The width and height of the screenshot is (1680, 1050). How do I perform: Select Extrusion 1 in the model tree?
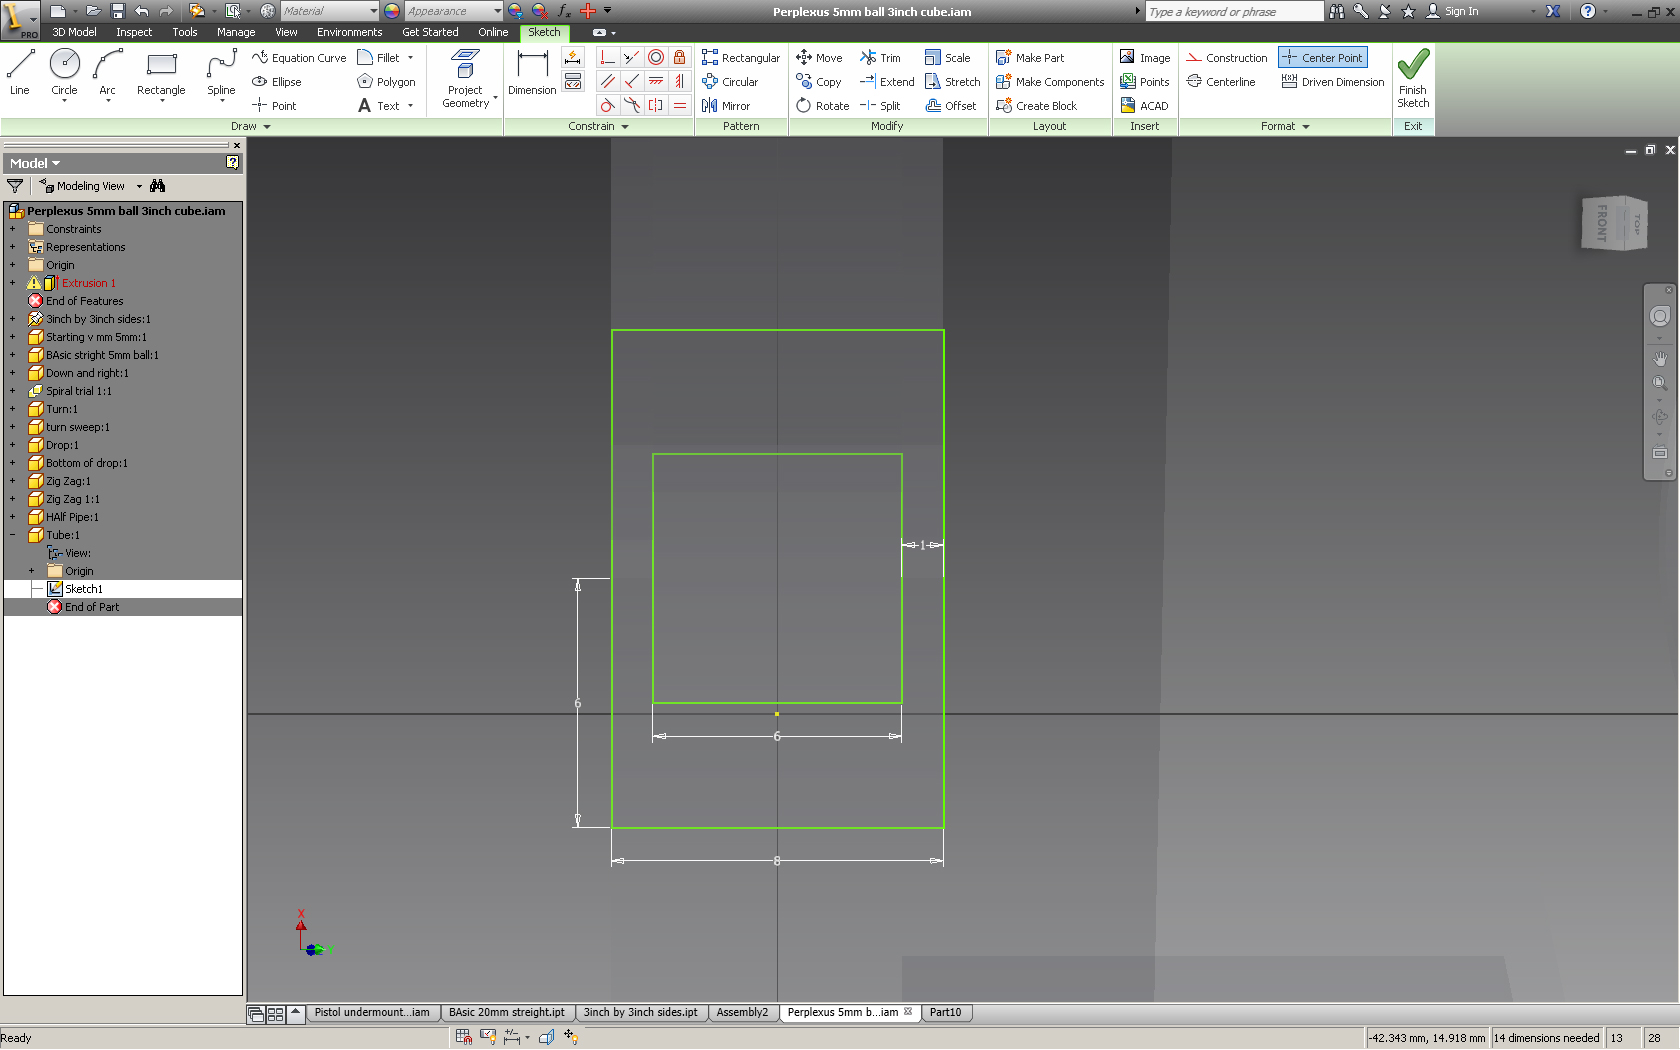tap(88, 283)
